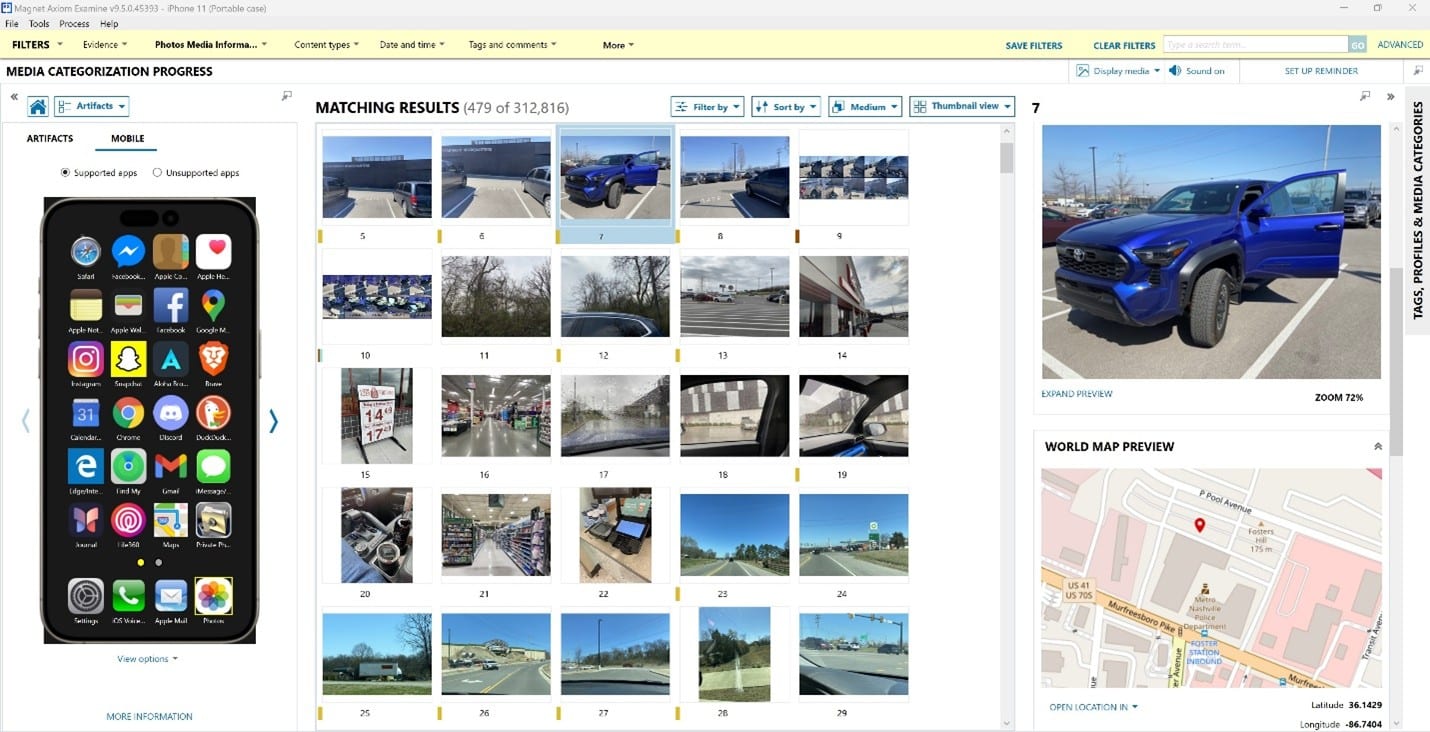The height and width of the screenshot is (732, 1430).
Task: Click the GO button in the search bar
Action: [1358, 44]
